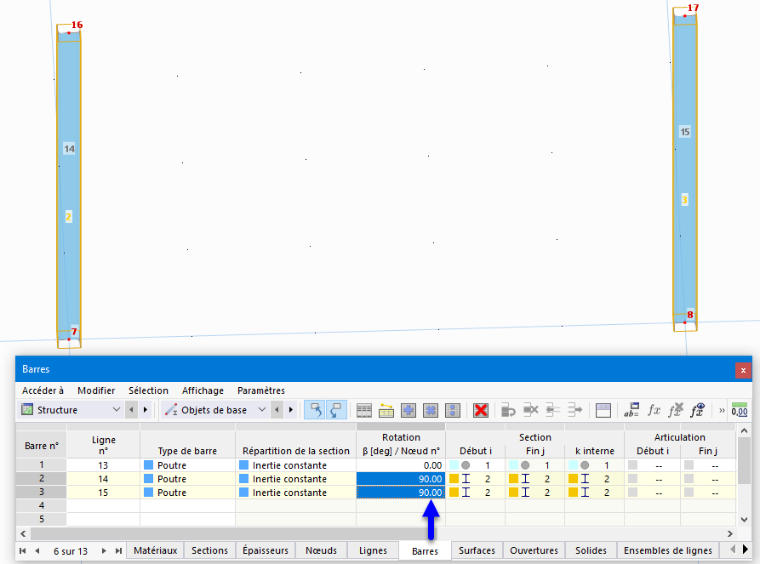
Task: Click Inertie constante cell in row 3
Action: coord(296,492)
